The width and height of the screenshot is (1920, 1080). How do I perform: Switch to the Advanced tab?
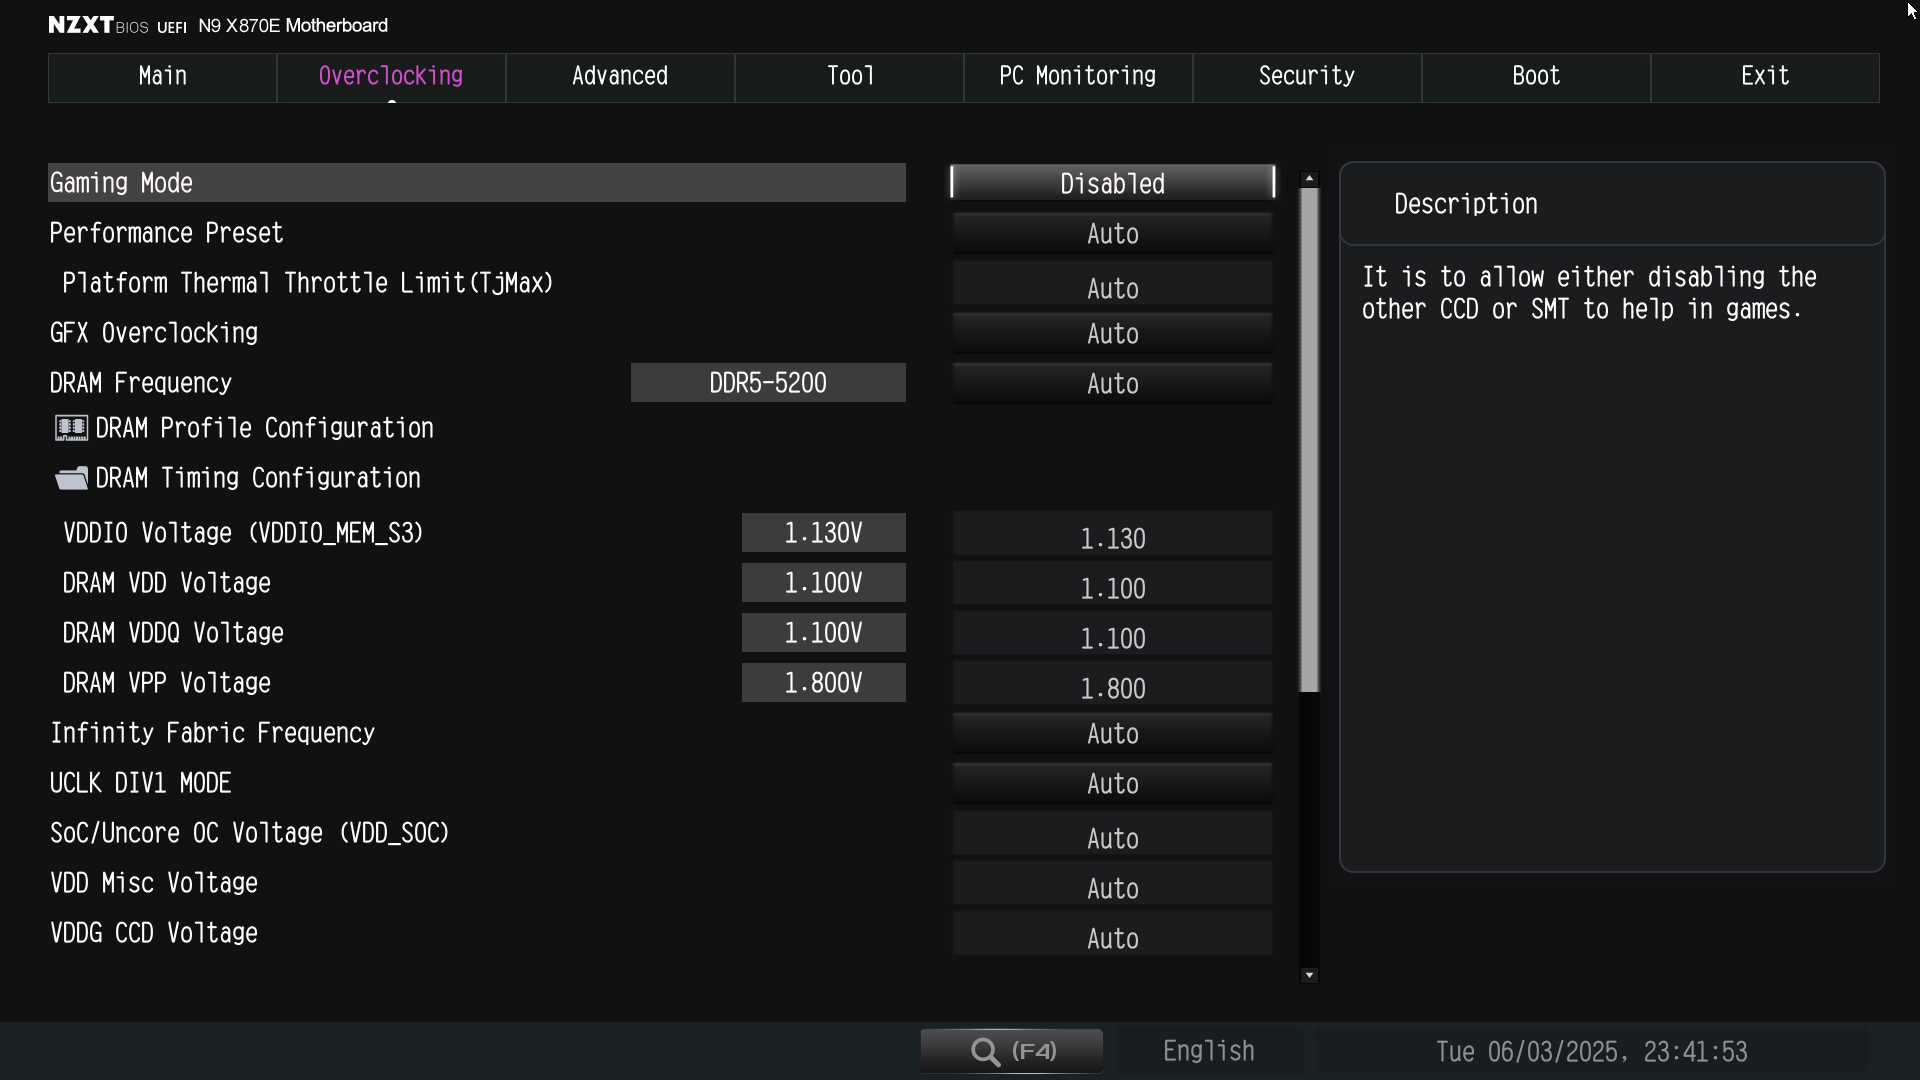[619, 77]
